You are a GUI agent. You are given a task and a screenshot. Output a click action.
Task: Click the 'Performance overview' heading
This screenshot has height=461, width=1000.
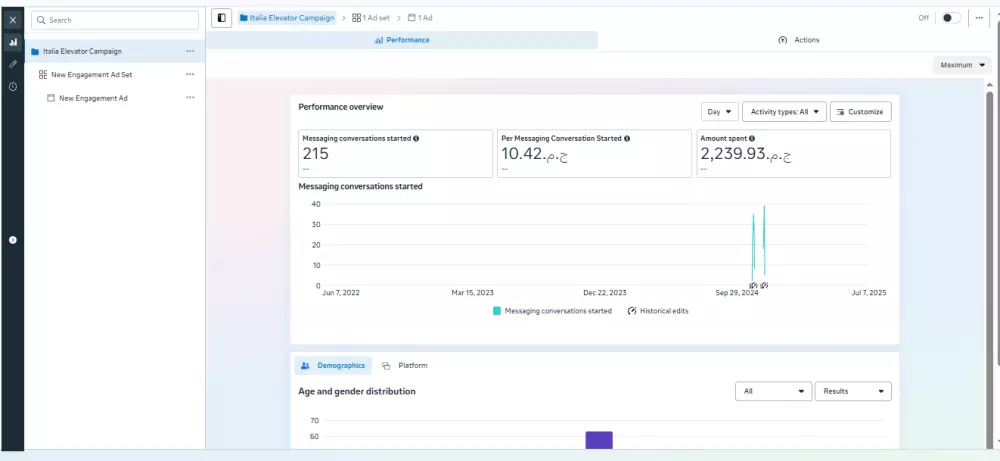click(341, 107)
